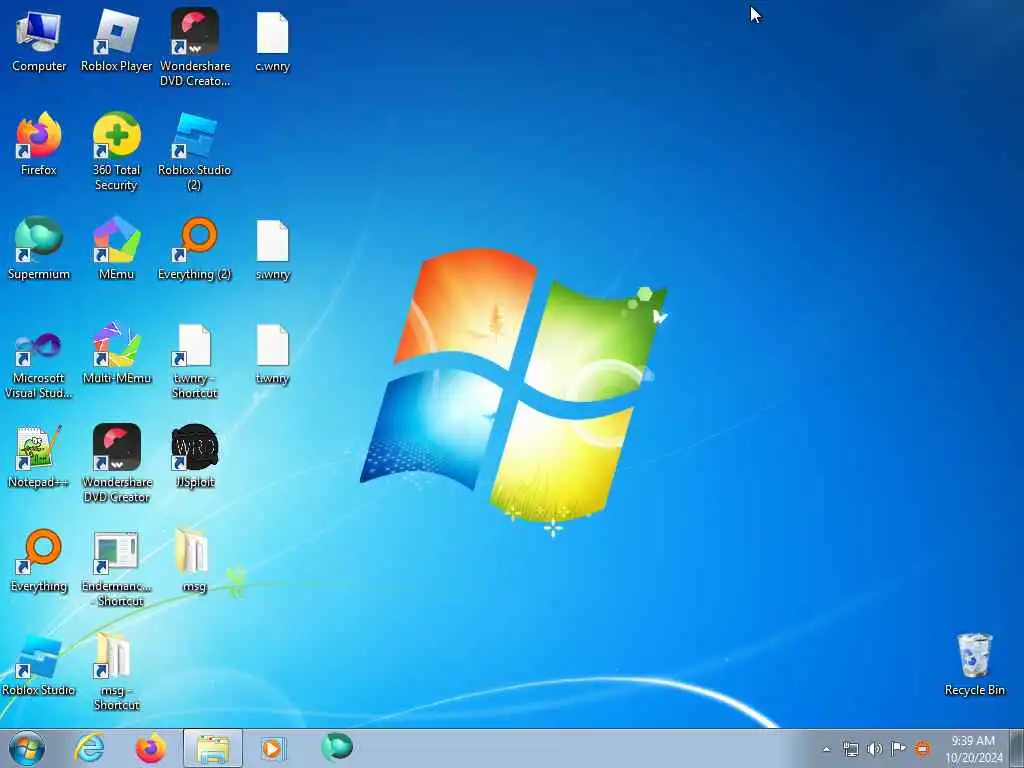This screenshot has height=768, width=1024.
Task: Select the Wondershare DVD Creator icon
Action: [x=116, y=463]
